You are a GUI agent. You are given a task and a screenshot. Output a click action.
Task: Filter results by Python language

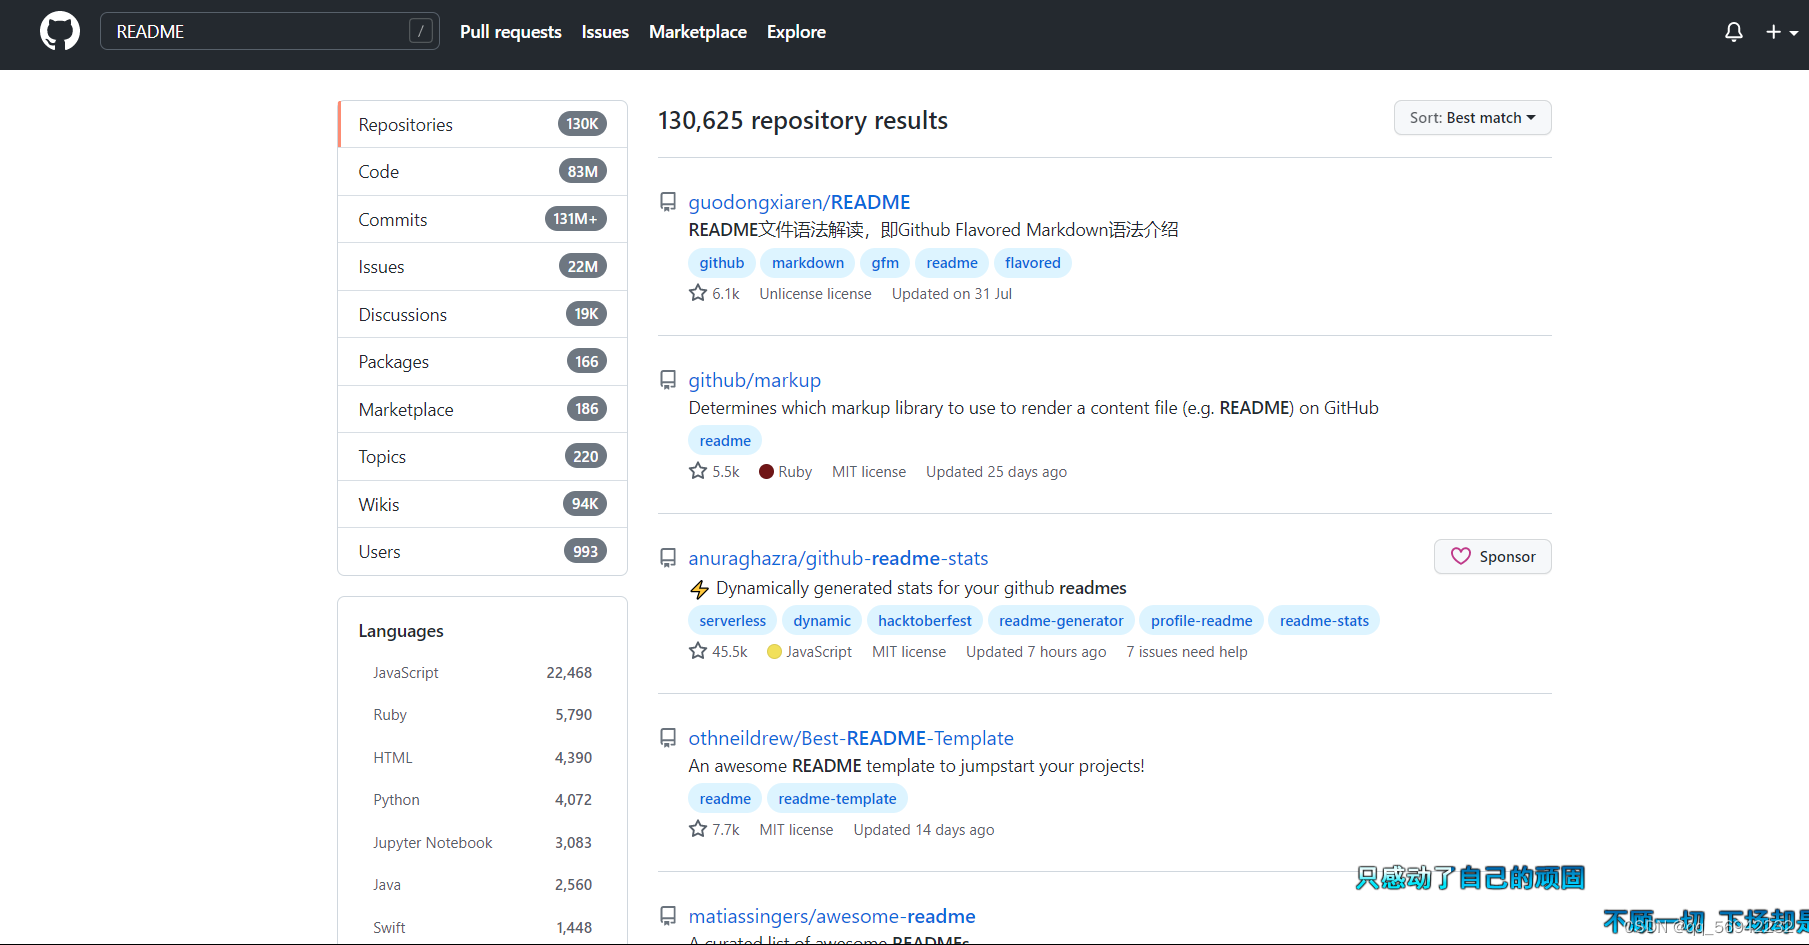click(x=483, y=800)
